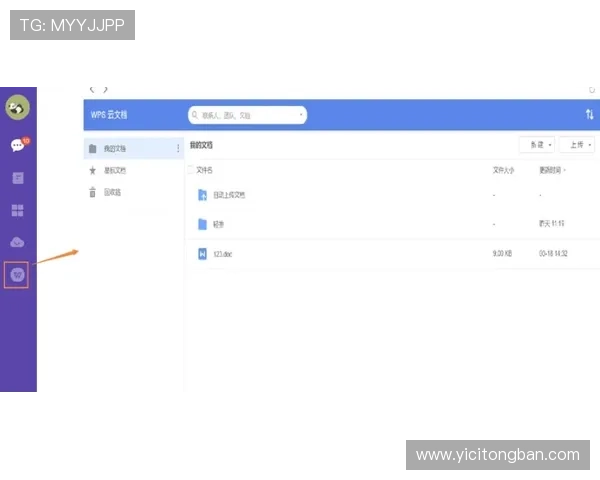Open the user avatar in the purple sidebar
Image resolution: width=600 pixels, height=480 pixels.
[x=17, y=108]
